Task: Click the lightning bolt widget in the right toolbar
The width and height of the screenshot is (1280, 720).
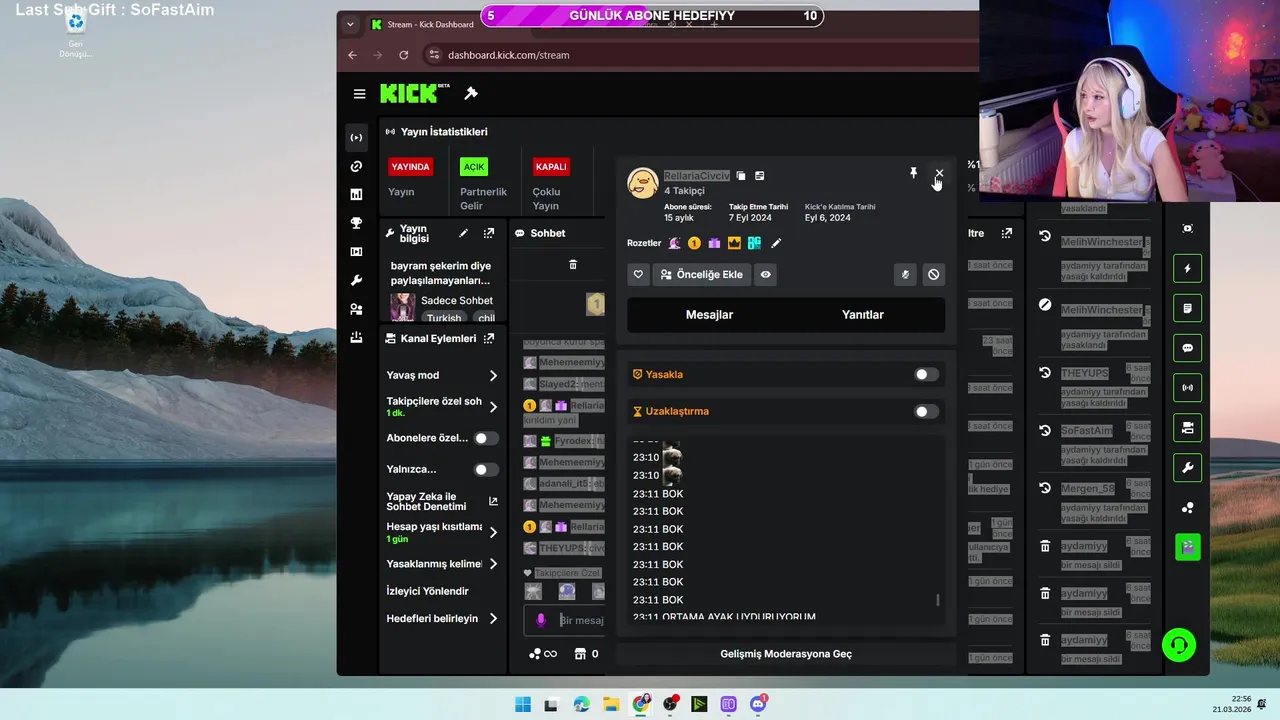Action: point(1188,269)
